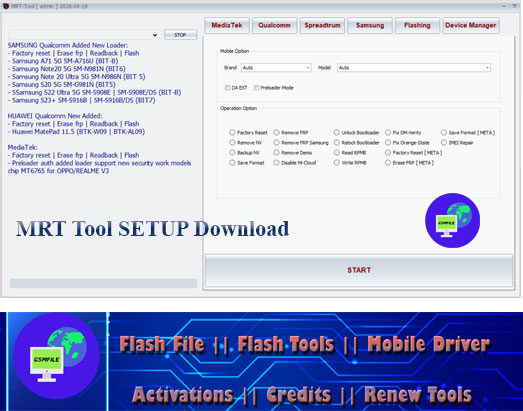Open the Model dropdown
Viewport: 523px width, 411px height.
[414, 68]
